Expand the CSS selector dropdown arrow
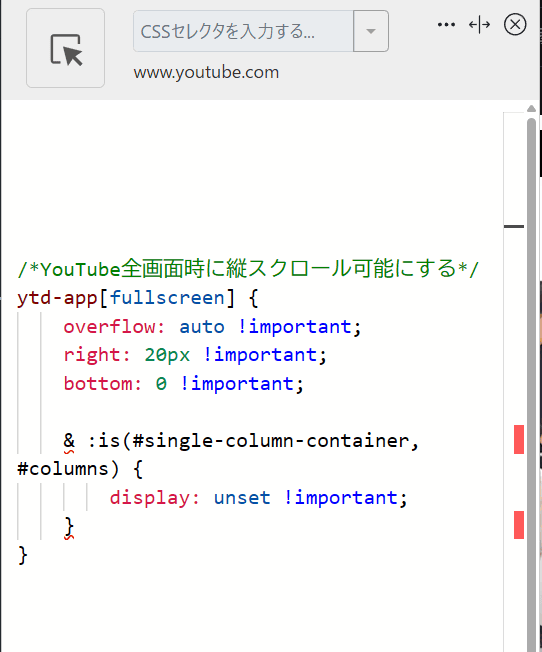This screenshot has height=652, width=542. 371,31
